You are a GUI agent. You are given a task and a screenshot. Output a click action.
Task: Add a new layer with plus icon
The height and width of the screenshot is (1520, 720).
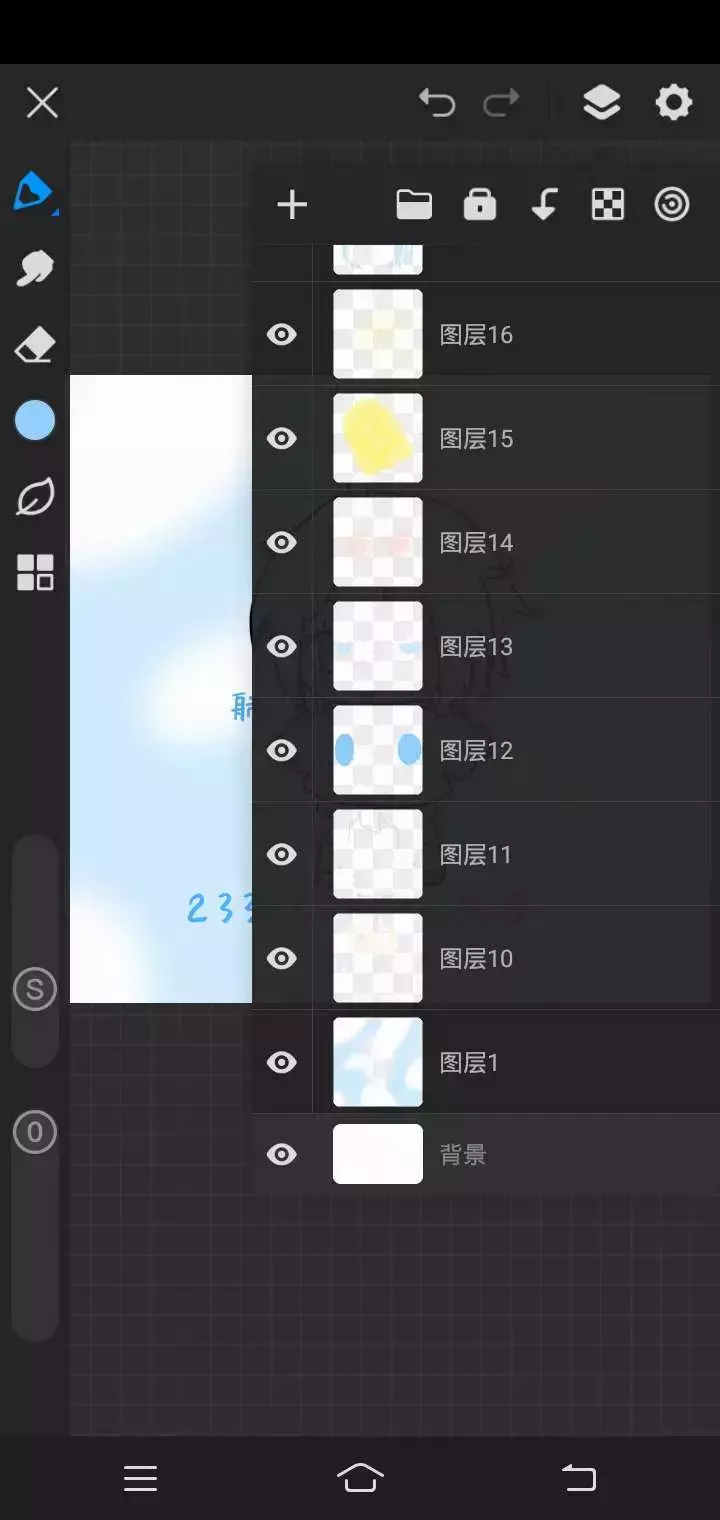(292, 205)
